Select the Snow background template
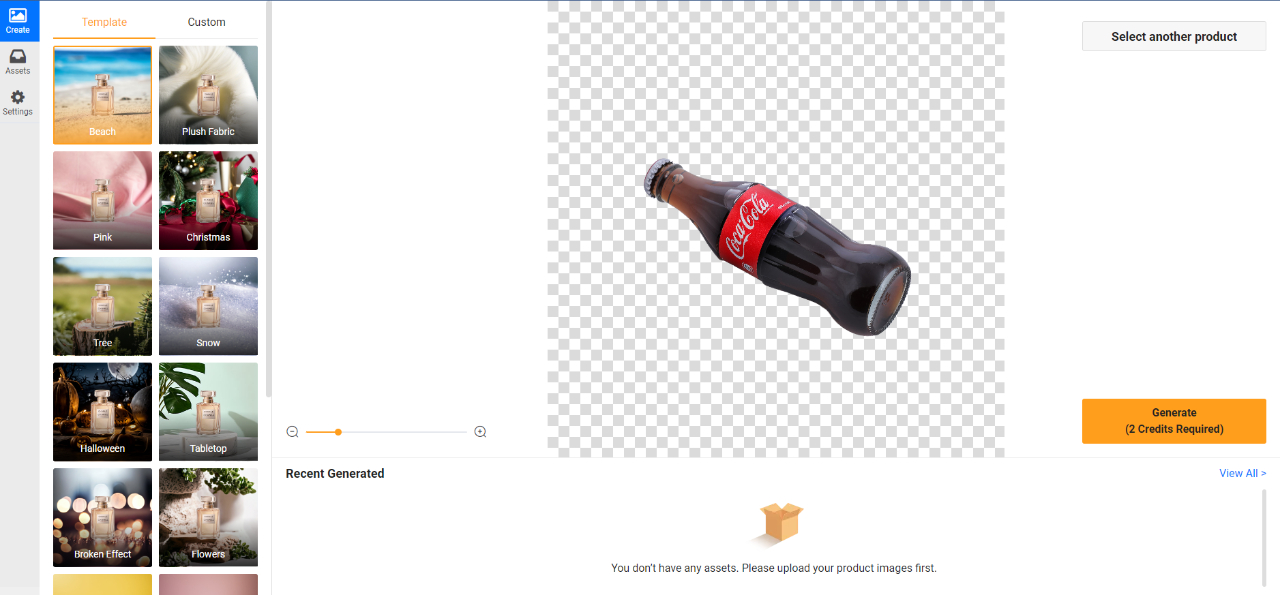1280x595 pixels. point(208,306)
